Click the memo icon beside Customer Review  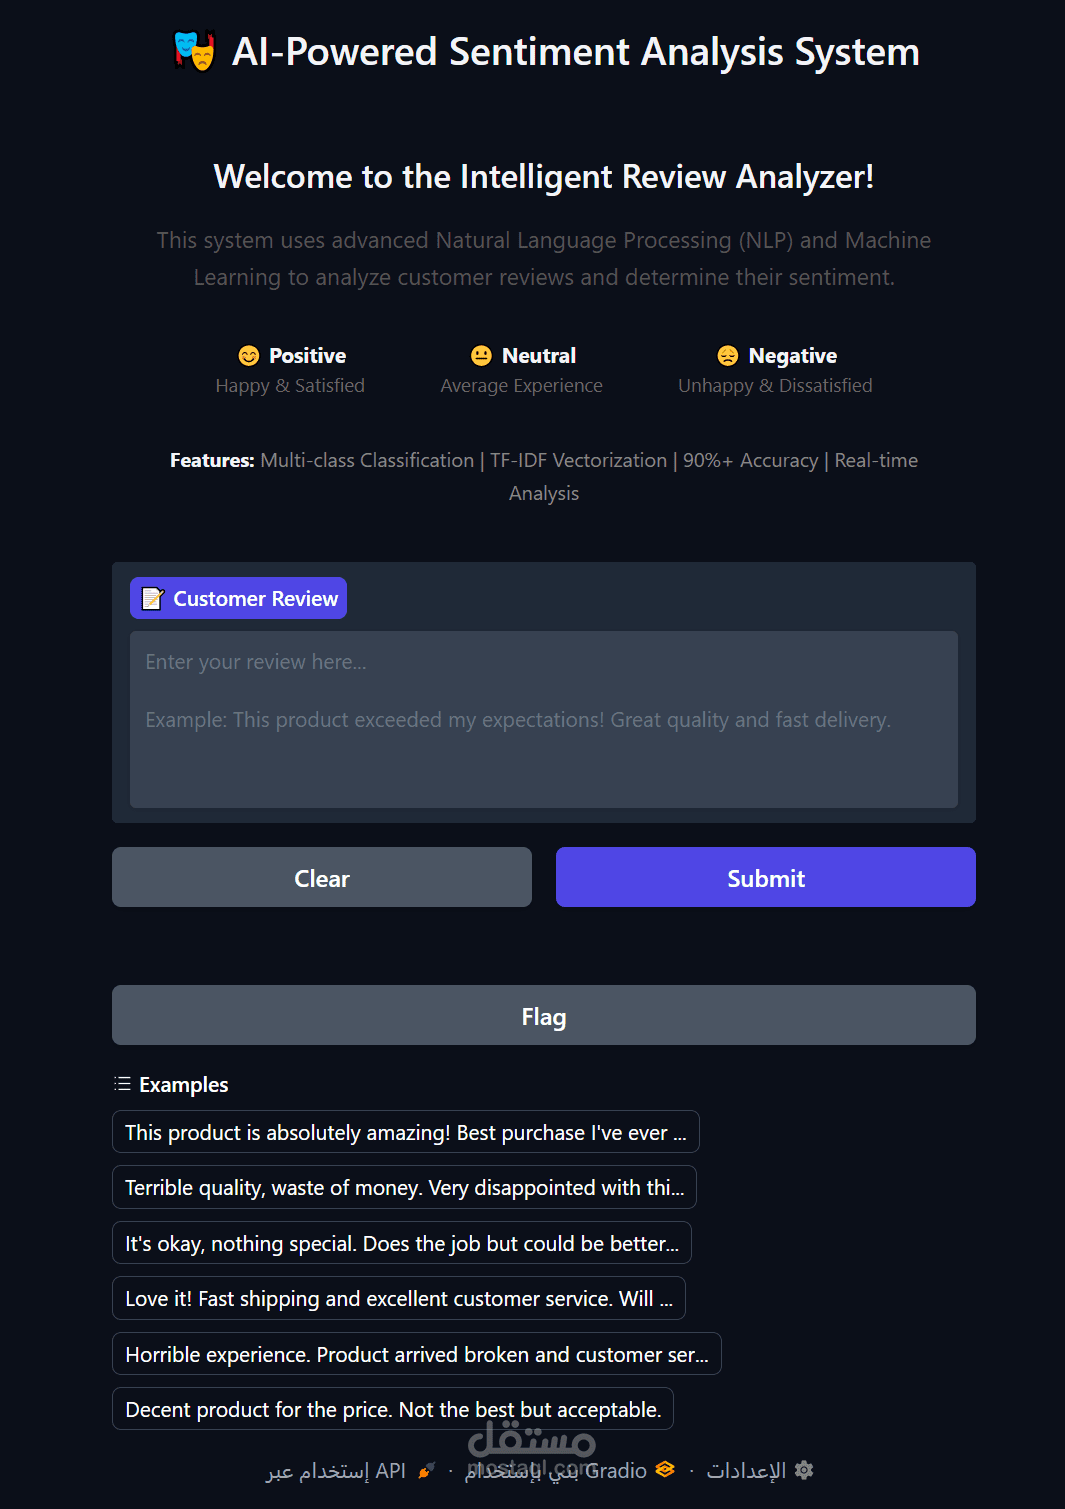point(153,599)
